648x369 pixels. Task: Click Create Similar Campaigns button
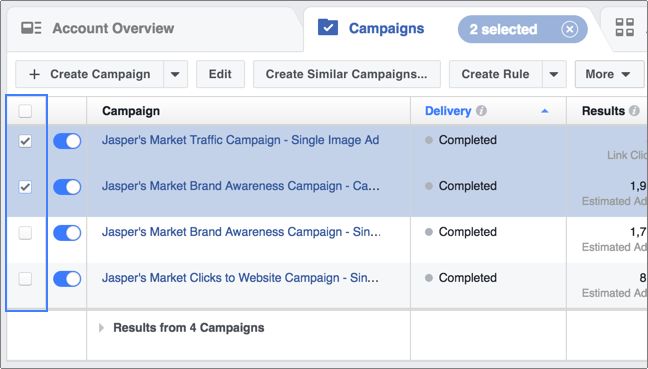(x=347, y=74)
